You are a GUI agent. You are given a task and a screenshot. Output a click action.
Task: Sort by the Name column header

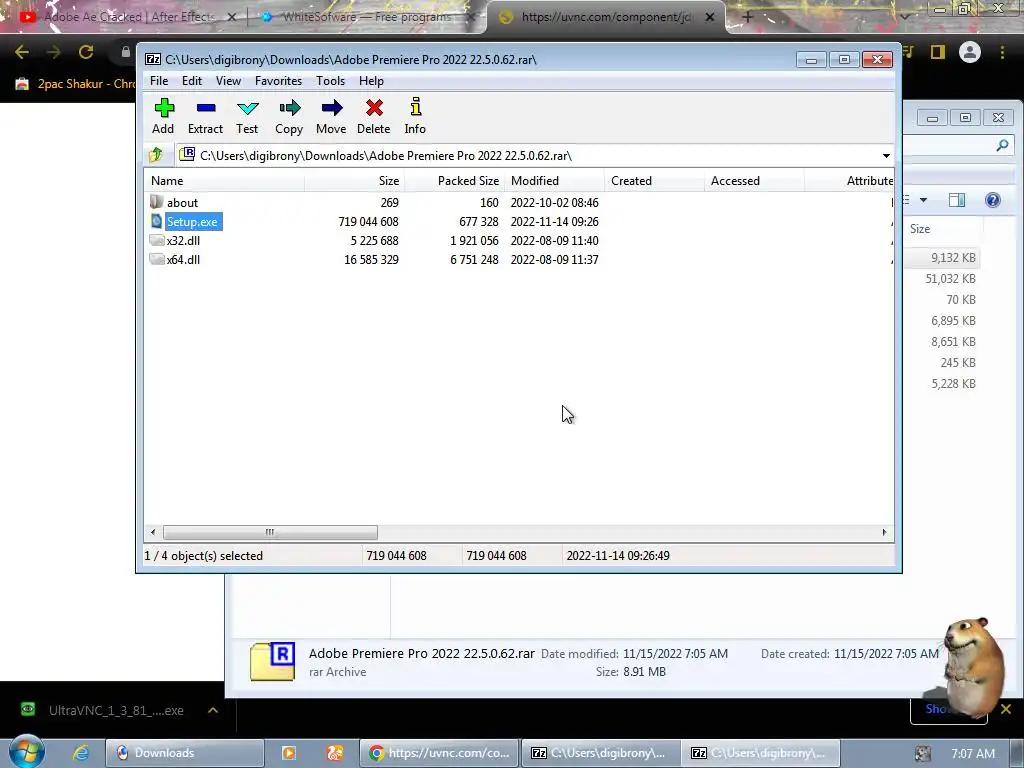(224, 181)
